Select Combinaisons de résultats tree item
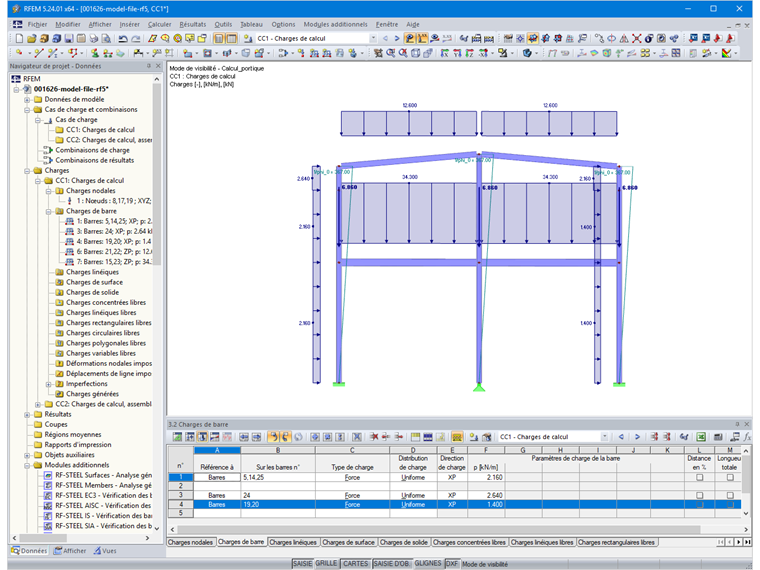This screenshot has height=570, width=760. 95,160
